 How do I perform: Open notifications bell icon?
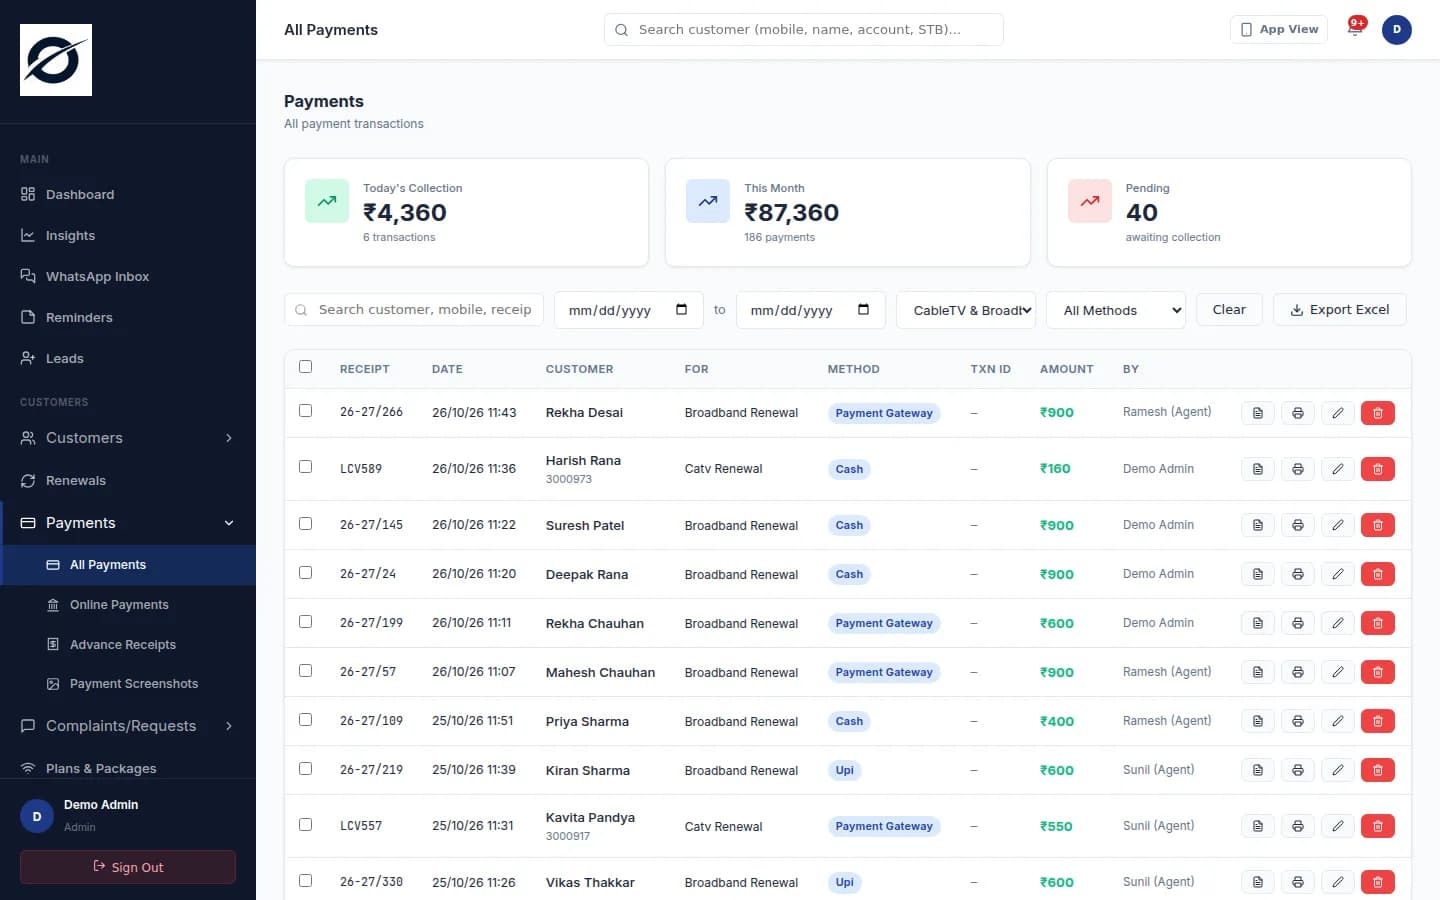[1355, 29]
